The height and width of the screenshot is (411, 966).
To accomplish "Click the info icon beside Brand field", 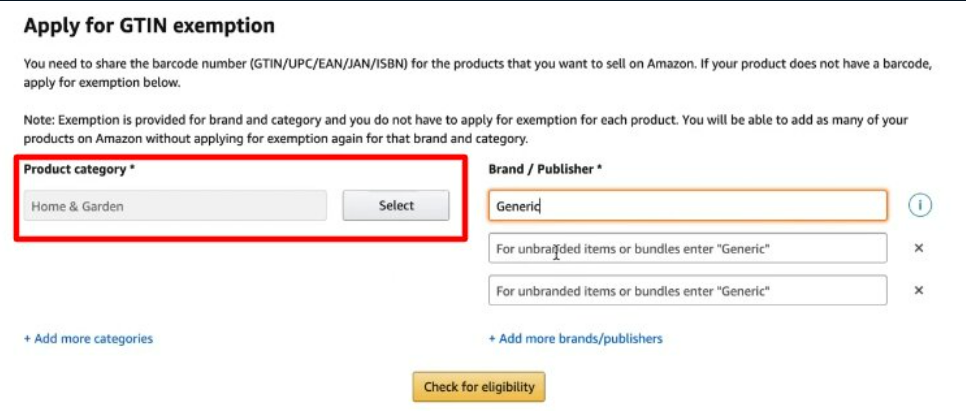I will 920,205.
